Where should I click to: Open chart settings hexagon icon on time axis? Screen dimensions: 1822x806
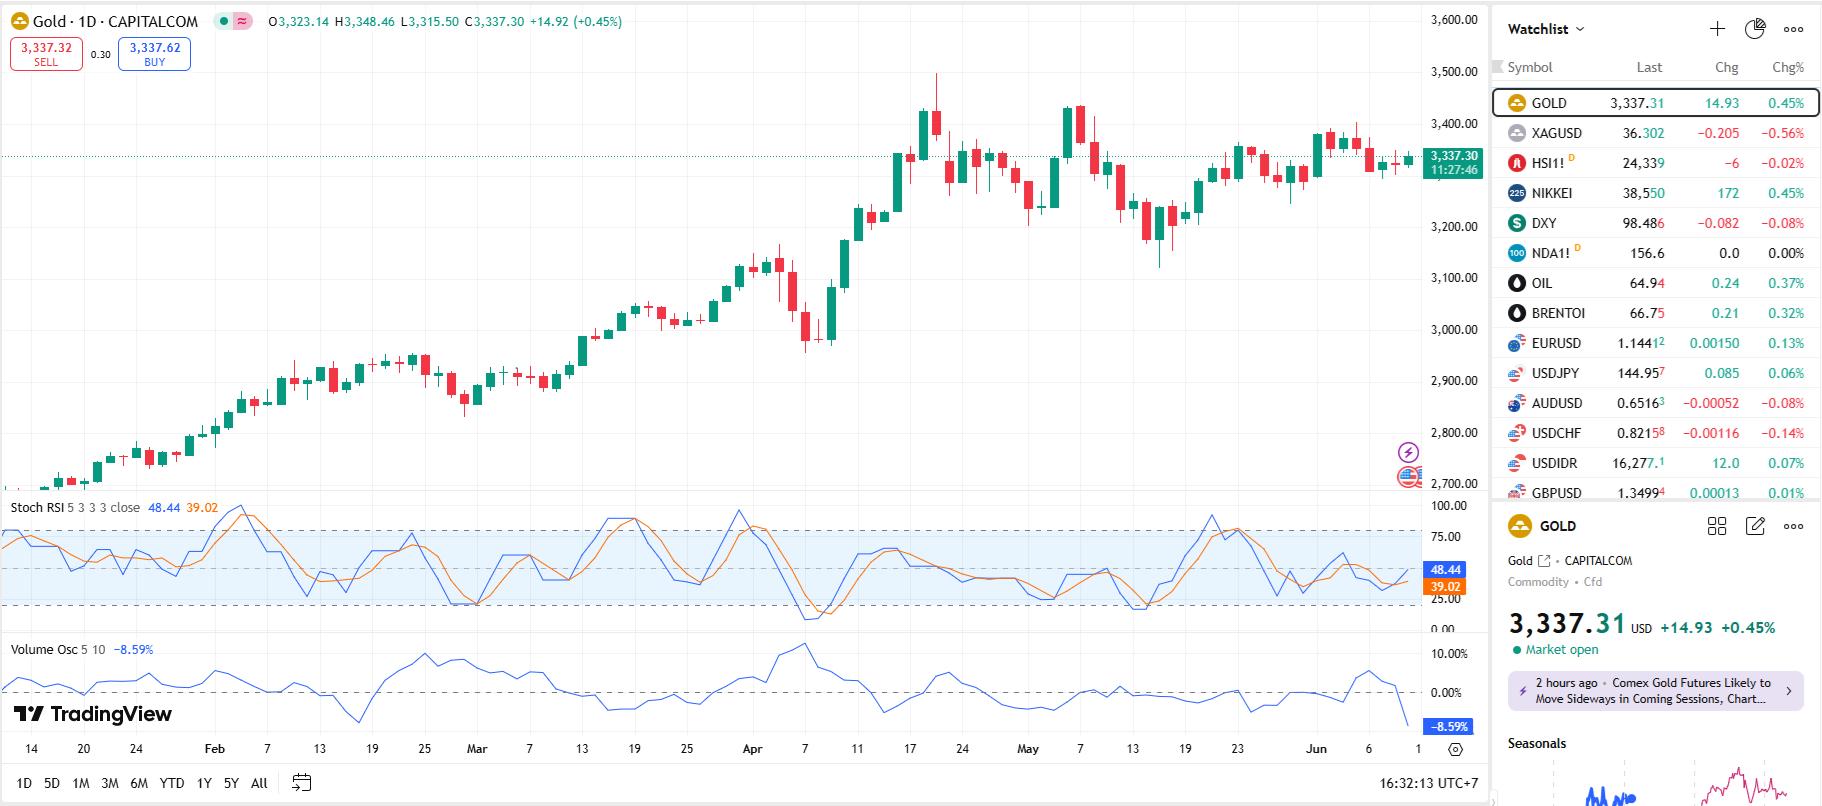(1455, 749)
